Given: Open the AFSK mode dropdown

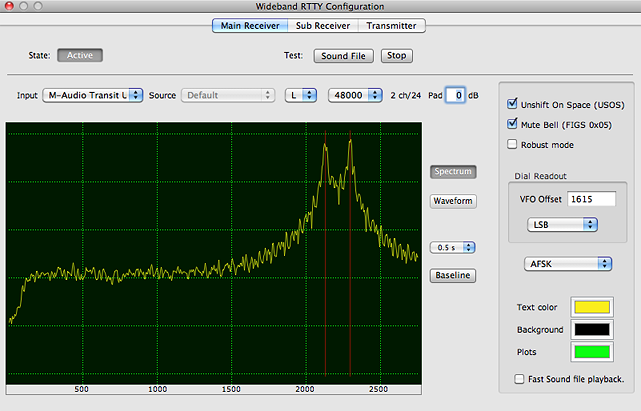Looking at the screenshot, I should pos(568,264).
